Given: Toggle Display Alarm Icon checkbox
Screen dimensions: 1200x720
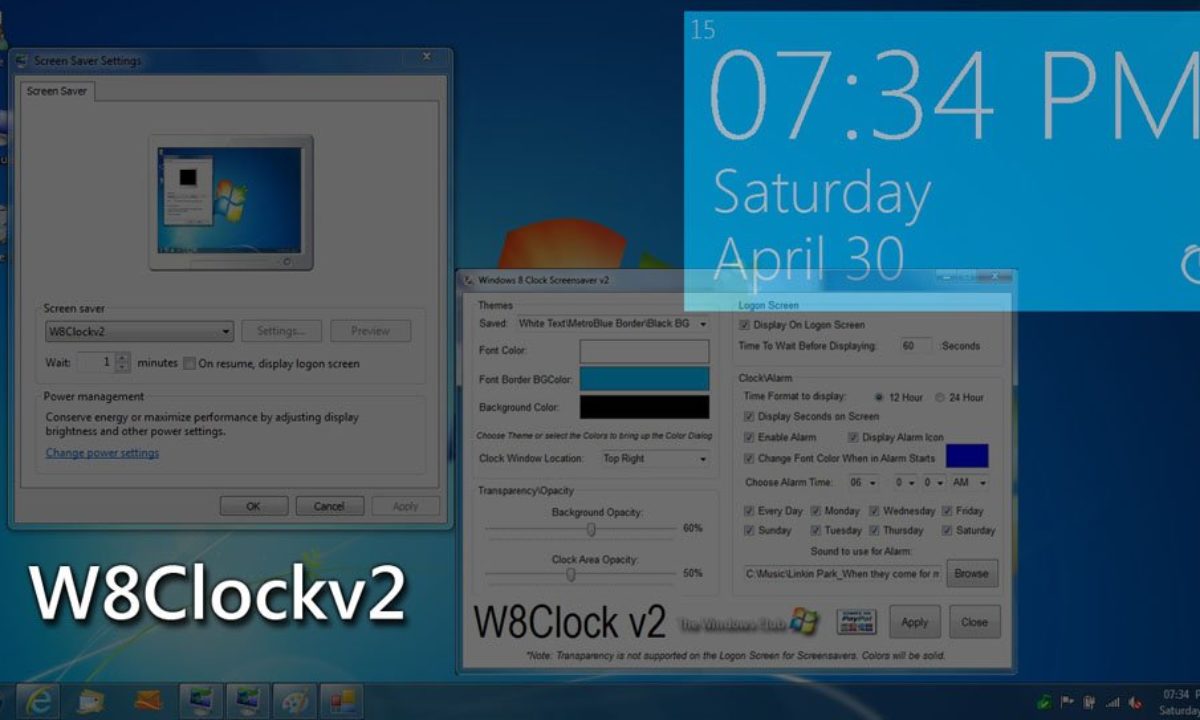Looking at the screenshot, I should click(853, 437).
